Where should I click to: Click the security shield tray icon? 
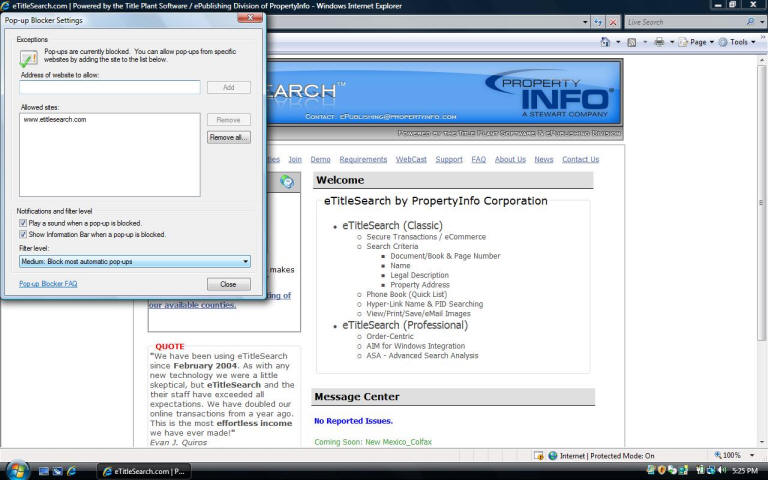point(662,471)
